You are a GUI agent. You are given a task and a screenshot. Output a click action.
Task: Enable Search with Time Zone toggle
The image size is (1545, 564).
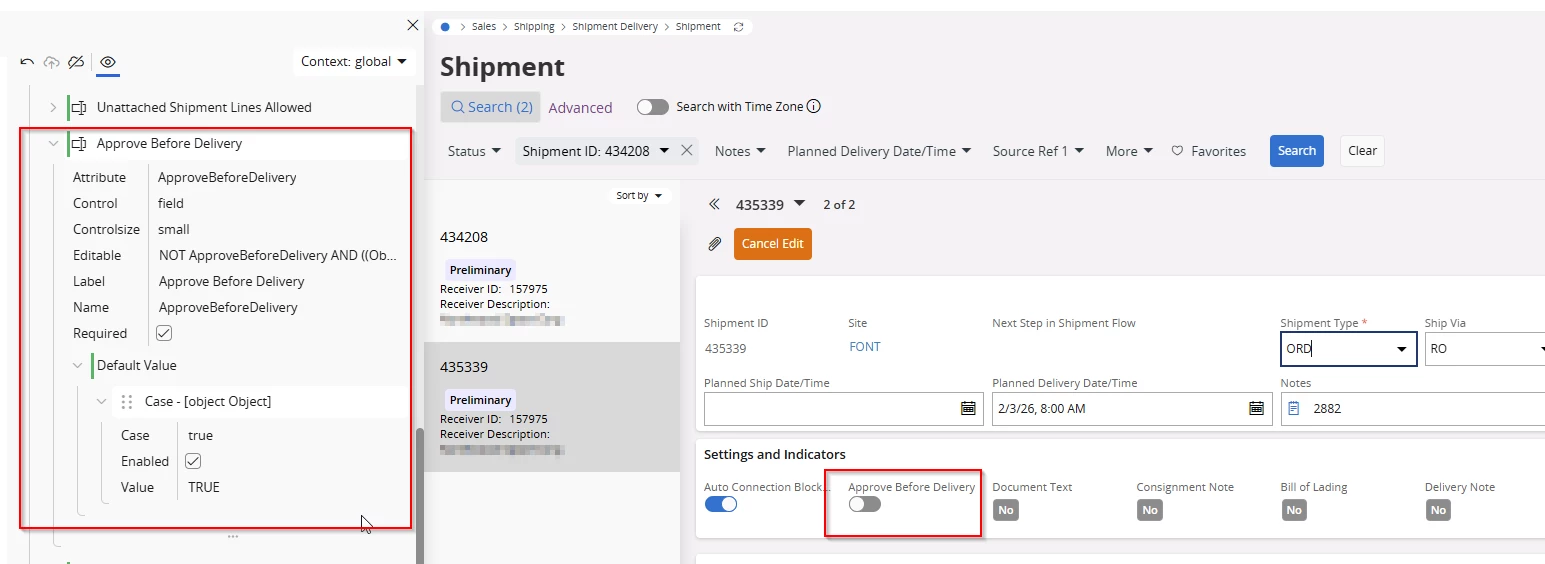[x=653, y=107]
